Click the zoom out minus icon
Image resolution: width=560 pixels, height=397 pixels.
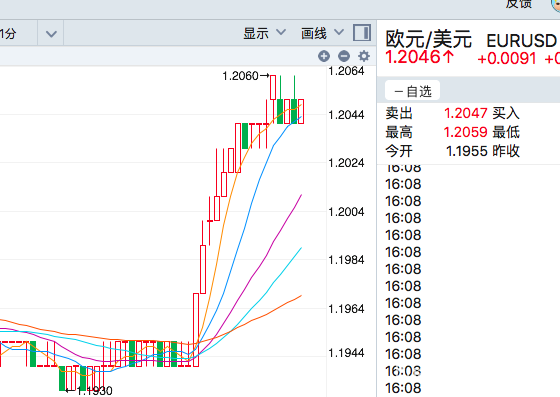[344, 56]
